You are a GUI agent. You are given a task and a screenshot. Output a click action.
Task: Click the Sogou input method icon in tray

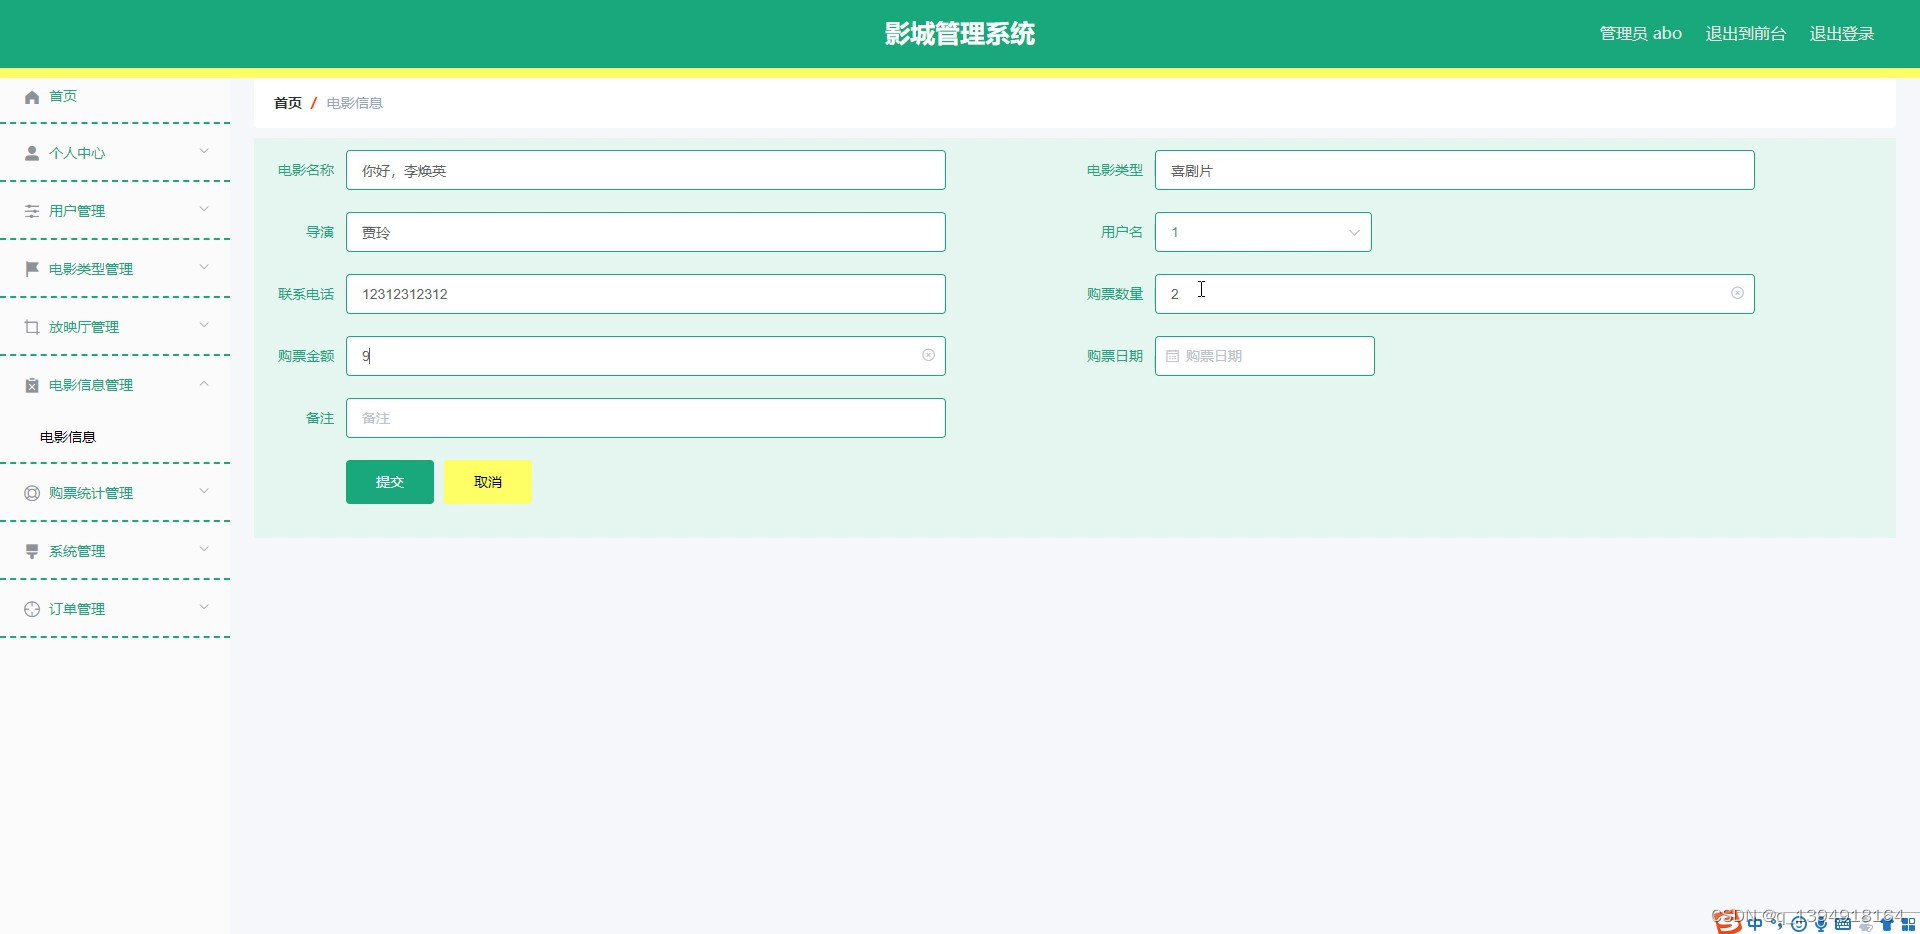[x=1728, y=924]
